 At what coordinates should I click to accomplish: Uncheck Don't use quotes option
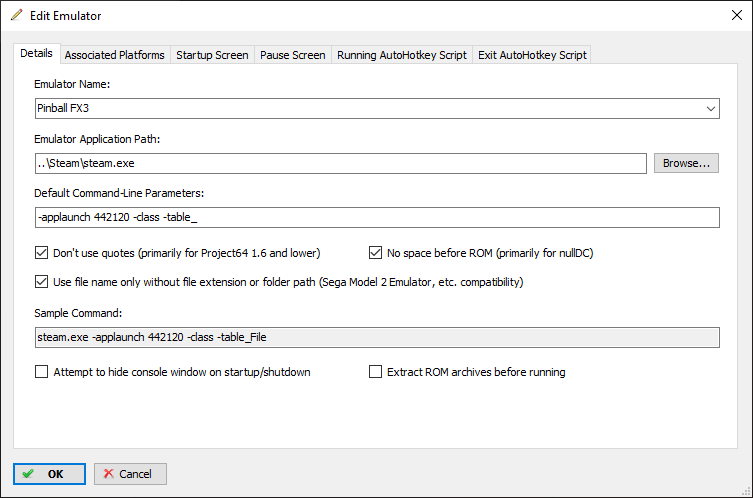coord(42,253)
